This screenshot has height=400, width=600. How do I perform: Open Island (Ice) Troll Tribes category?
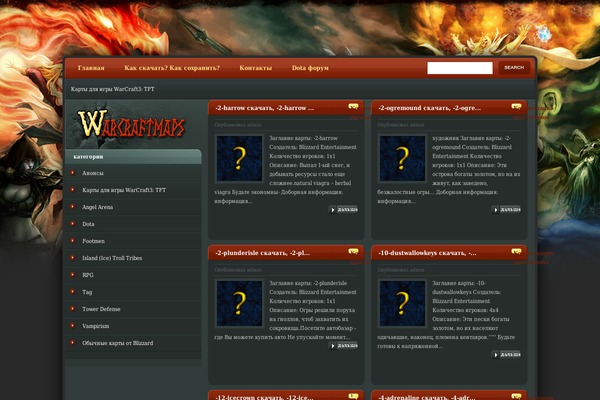coord(112,258)
